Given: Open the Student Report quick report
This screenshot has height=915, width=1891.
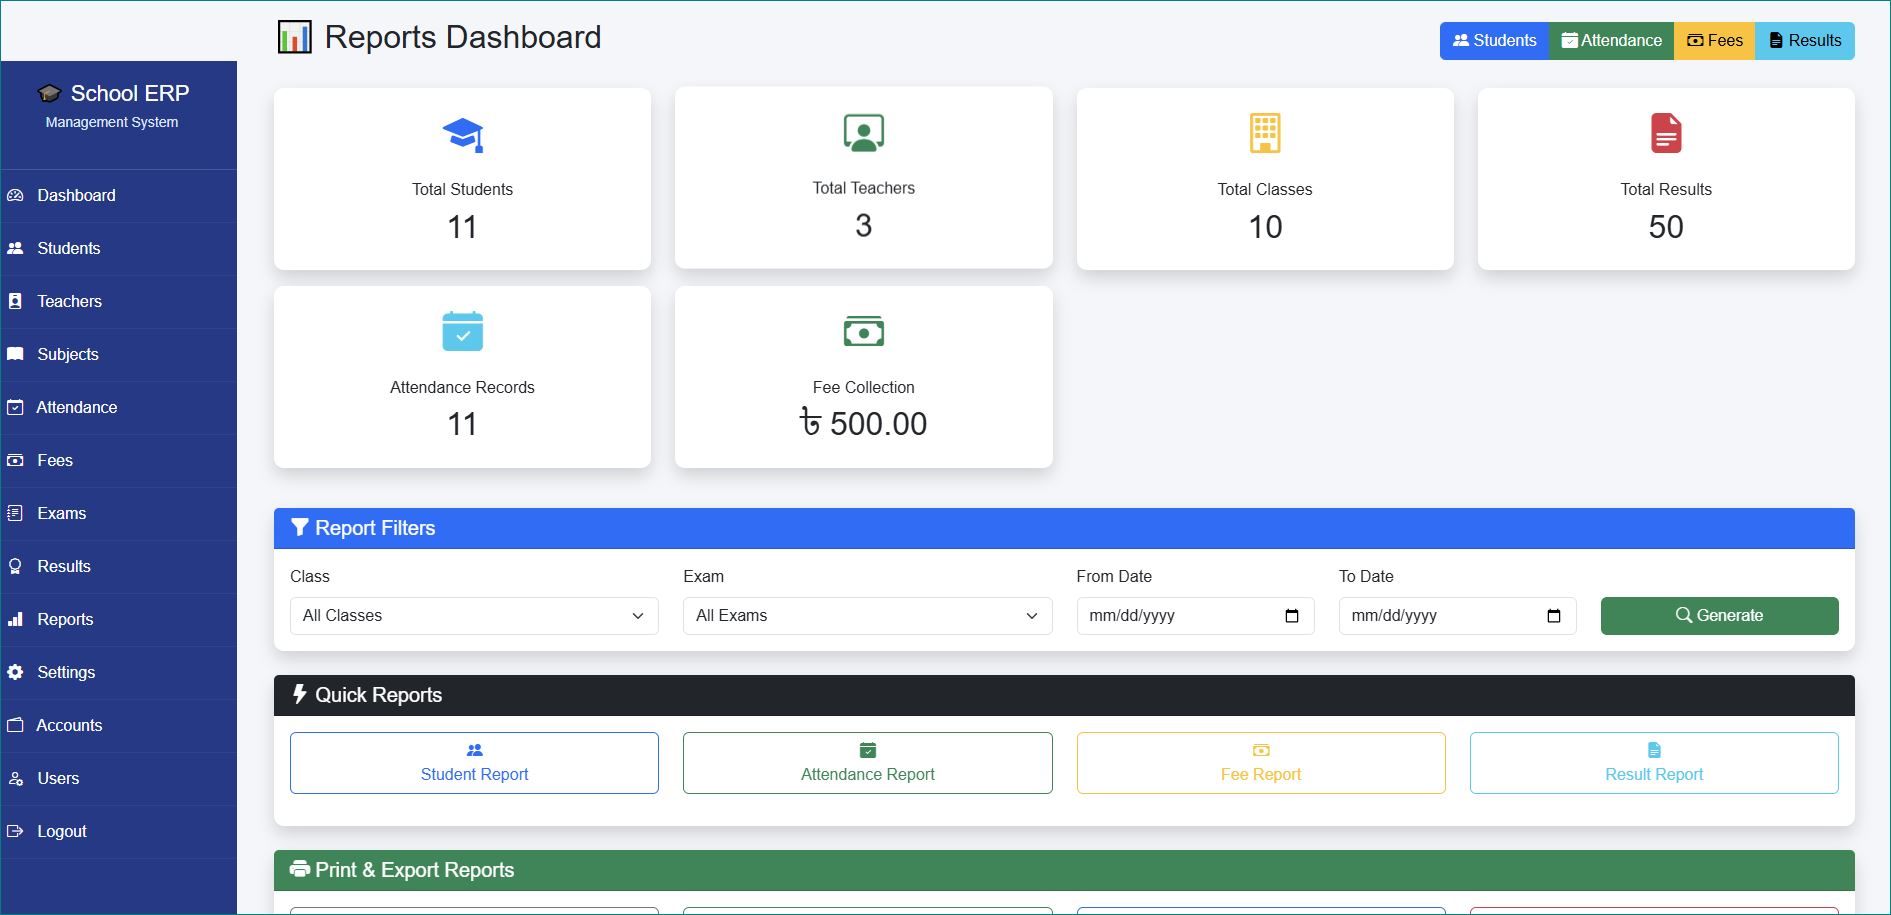Looking at the screenshot, I should pyautogui.click(x=474, y=763).
